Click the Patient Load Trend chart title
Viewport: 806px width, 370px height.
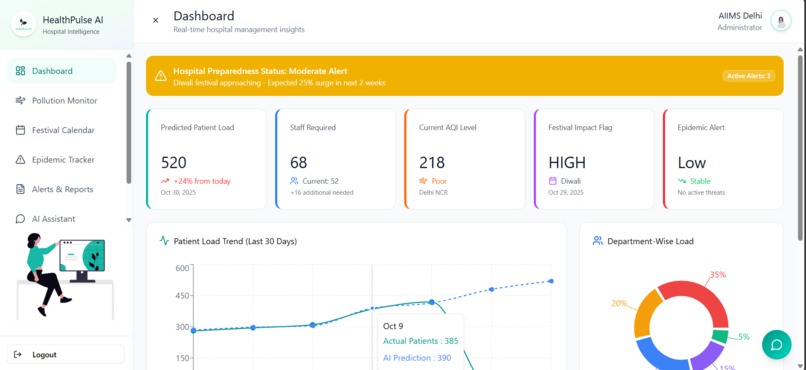tap(235, 241)
